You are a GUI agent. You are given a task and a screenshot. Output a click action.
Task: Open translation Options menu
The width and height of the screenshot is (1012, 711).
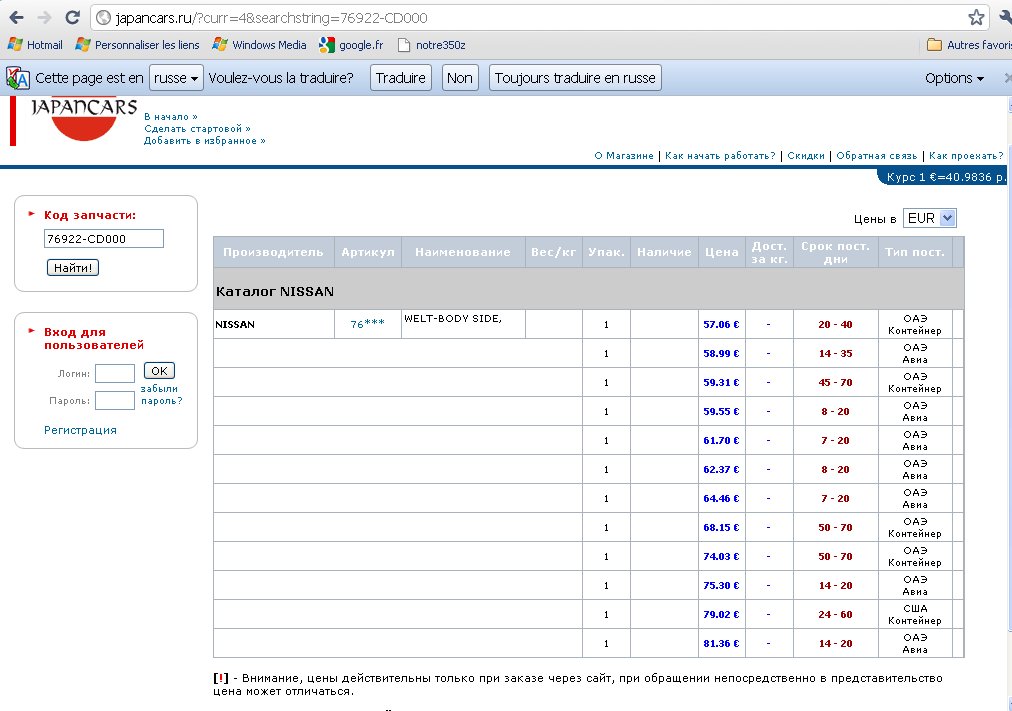click(x=954, y=78)
